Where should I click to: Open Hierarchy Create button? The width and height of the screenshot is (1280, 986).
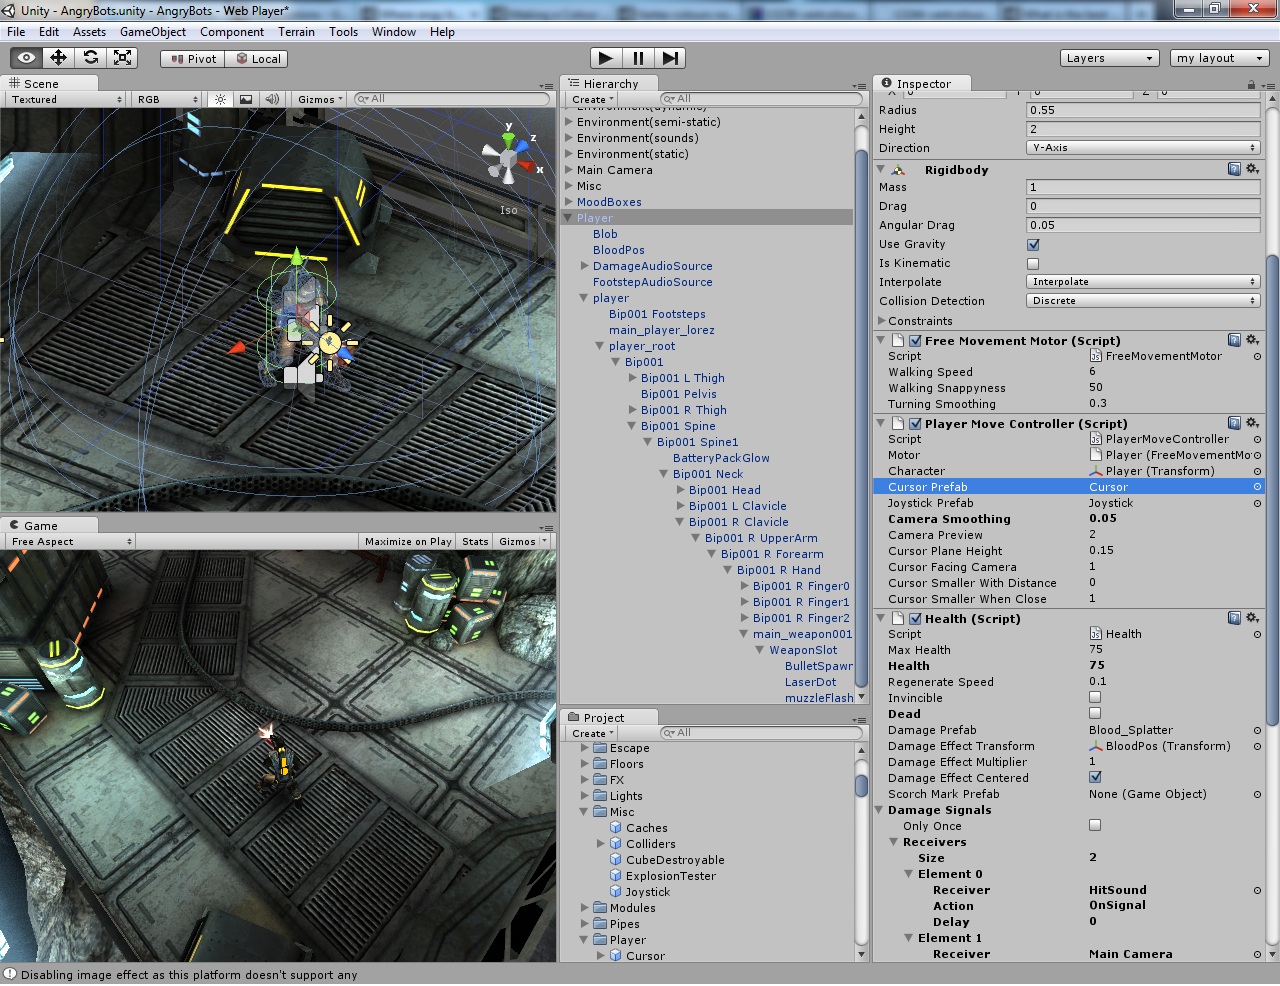click(x=593, y=99)
